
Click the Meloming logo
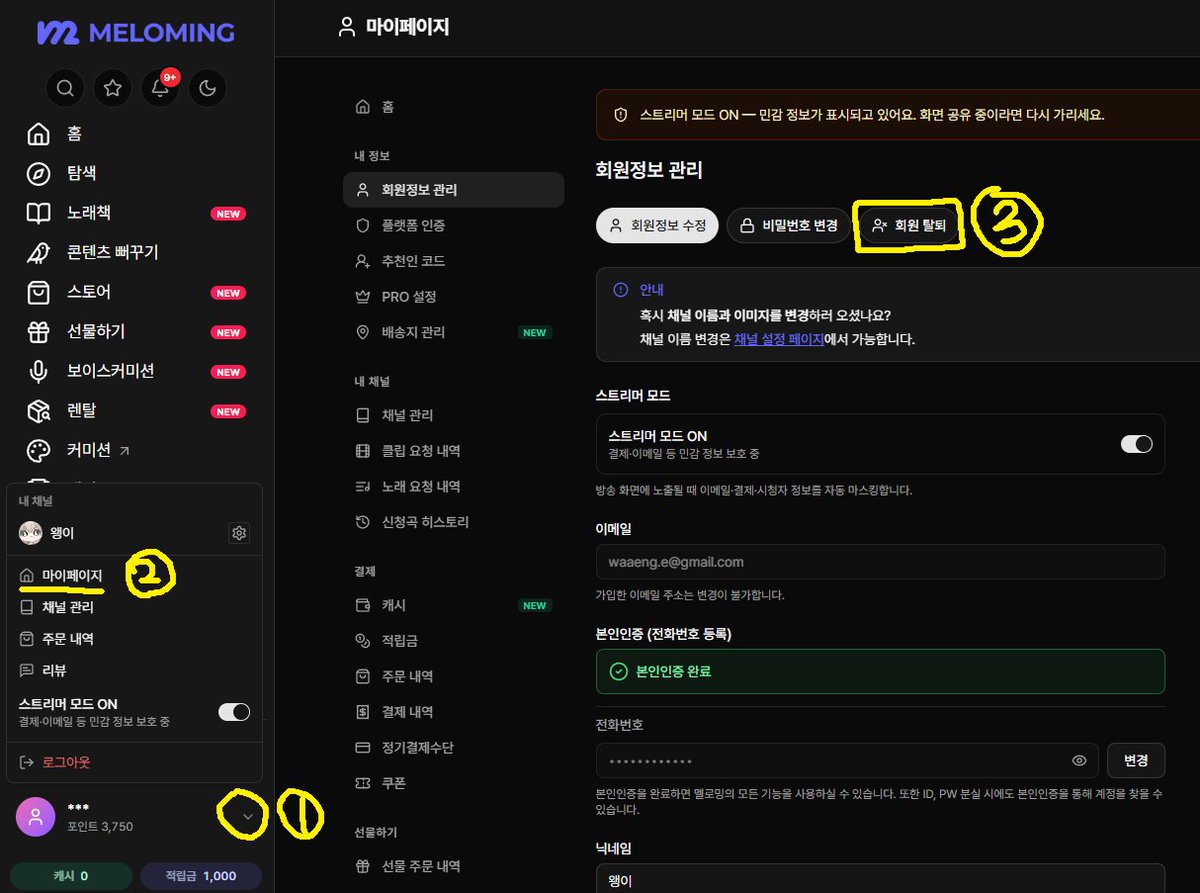(136, 32)
